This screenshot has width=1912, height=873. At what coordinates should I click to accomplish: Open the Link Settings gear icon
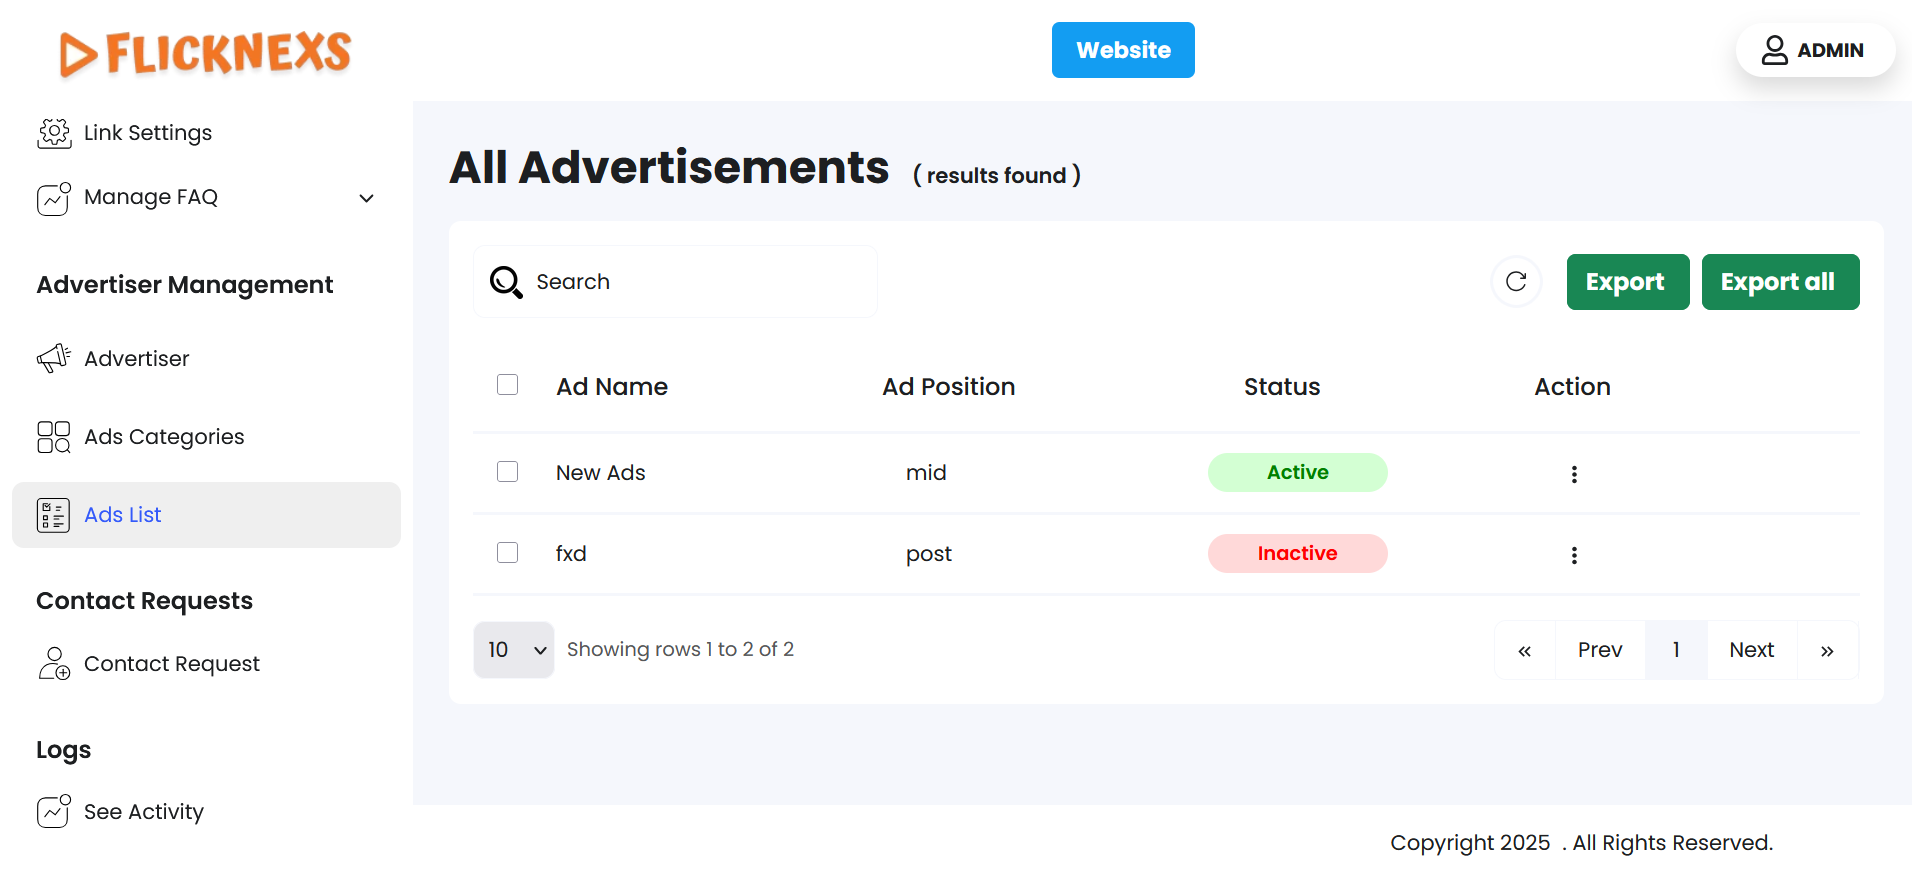54,133
